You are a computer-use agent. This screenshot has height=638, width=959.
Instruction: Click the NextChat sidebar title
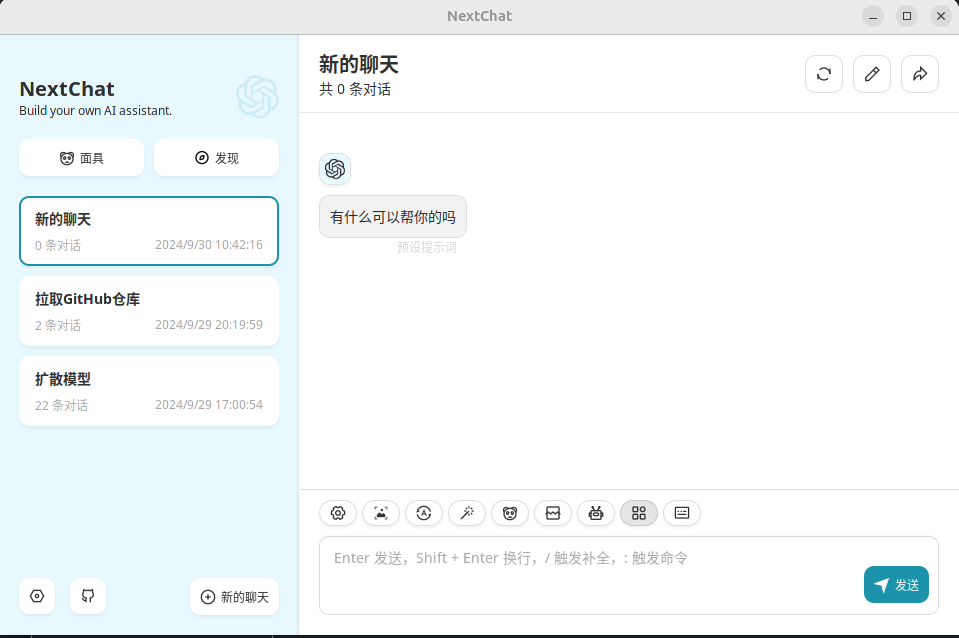click(x=67, y=89)
